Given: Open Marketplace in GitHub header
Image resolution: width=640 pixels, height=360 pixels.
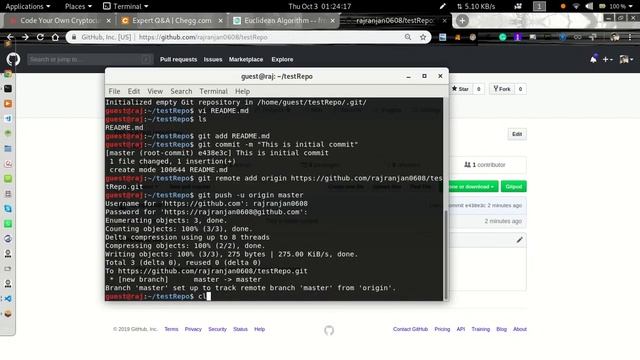Looking at the screenshot, I should point(246,59).
